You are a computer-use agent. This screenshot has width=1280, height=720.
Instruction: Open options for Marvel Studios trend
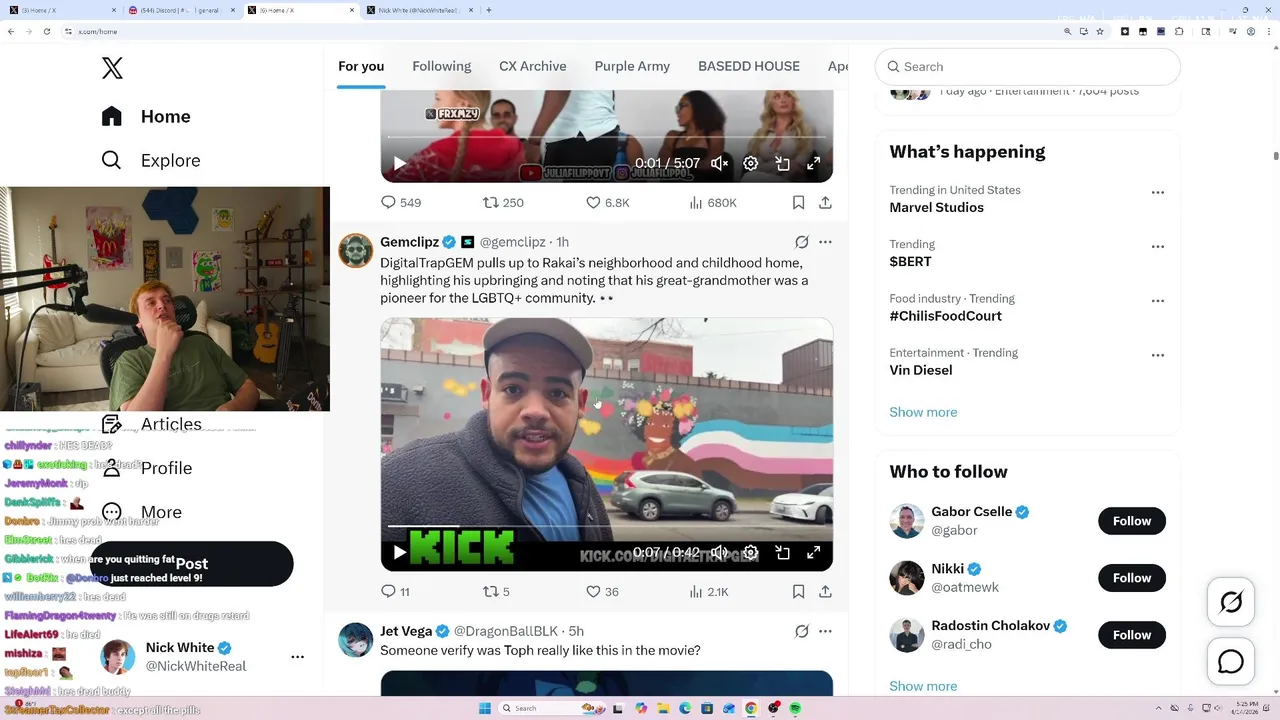pos(1157,192)
